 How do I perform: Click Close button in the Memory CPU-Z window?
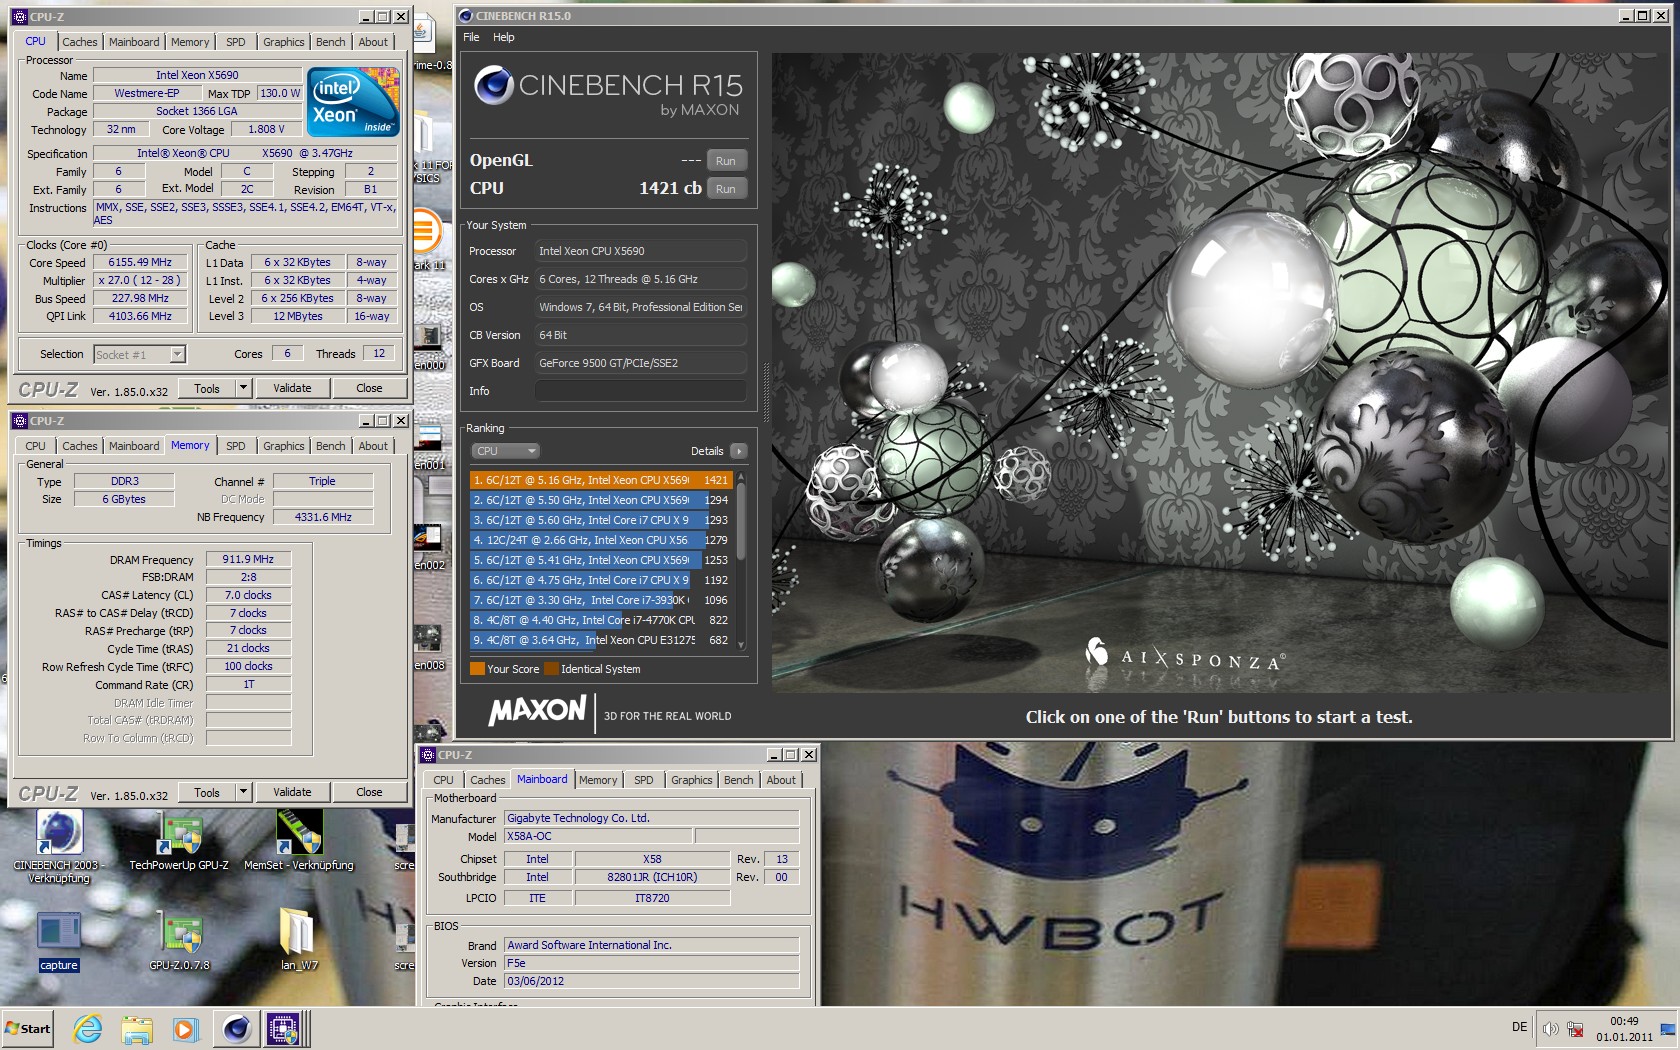369,792
